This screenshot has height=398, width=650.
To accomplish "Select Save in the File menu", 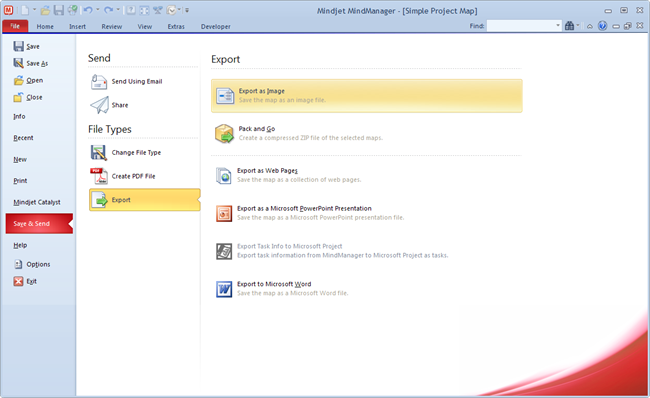I will point(27,46).
